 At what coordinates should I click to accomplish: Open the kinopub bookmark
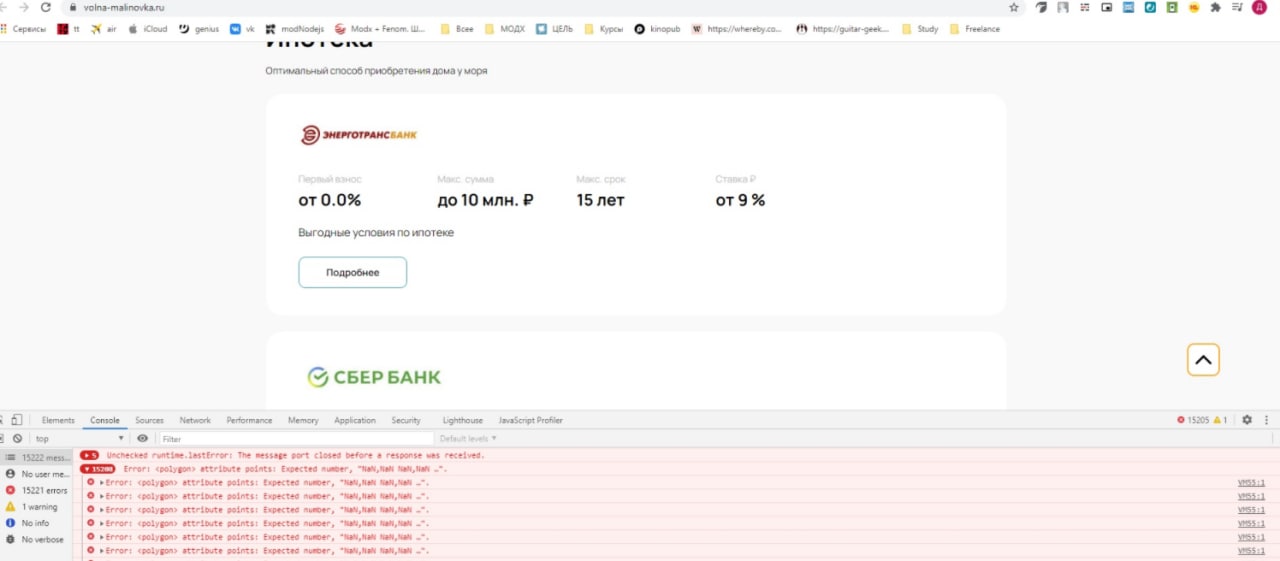pos(657,29)
